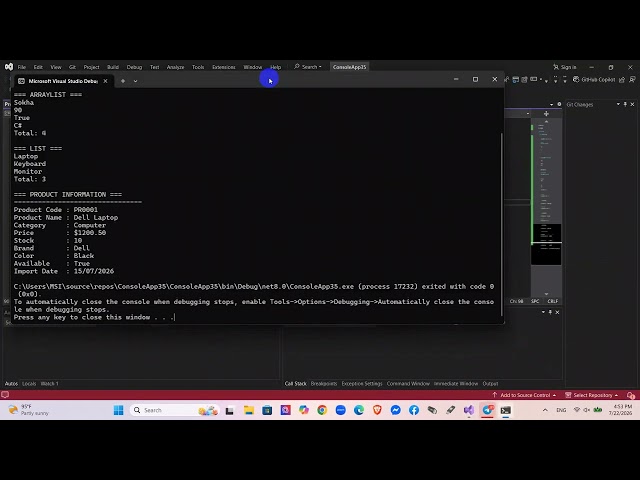
Task: Pin the bottom-right debug panel
Action: coord(550,312)
